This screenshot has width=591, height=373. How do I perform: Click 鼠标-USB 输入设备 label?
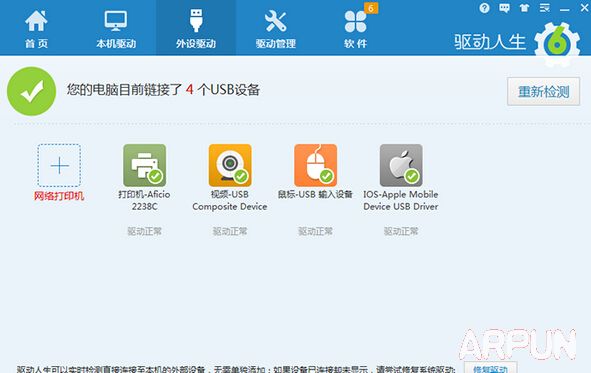click(315, 194)
